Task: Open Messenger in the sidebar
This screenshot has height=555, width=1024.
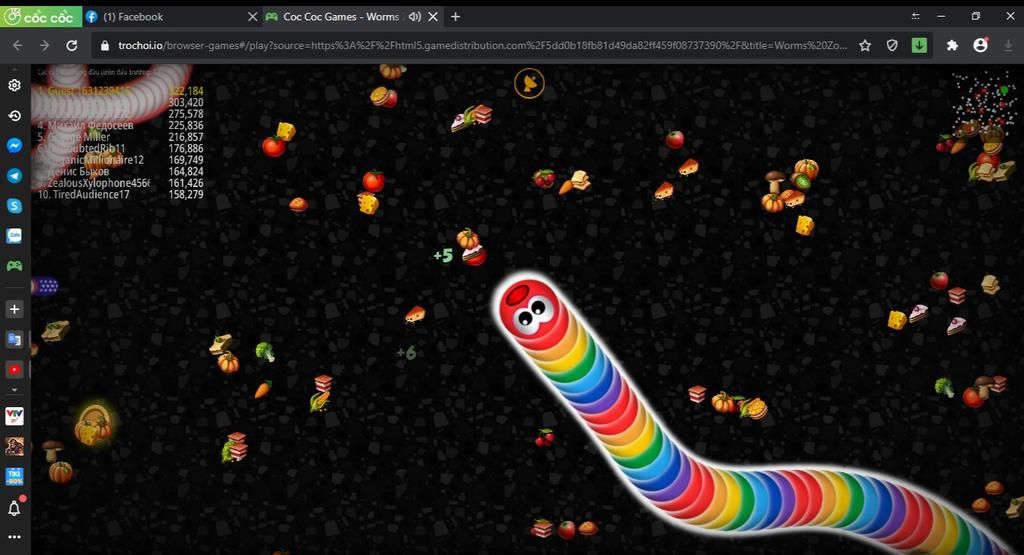Action: click(14, 146)
